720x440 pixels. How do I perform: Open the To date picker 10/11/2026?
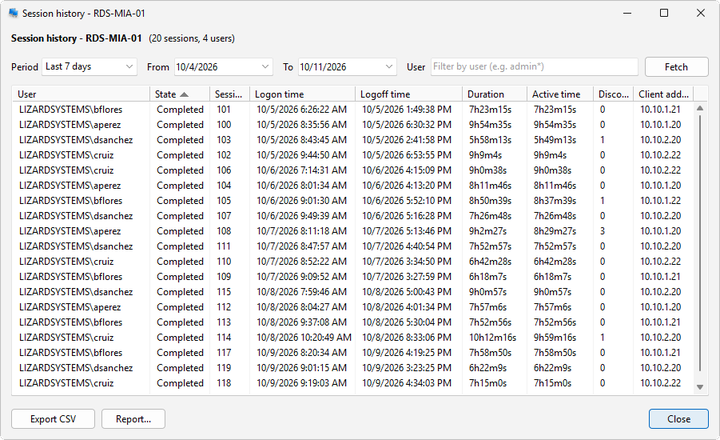click(347, 67)
